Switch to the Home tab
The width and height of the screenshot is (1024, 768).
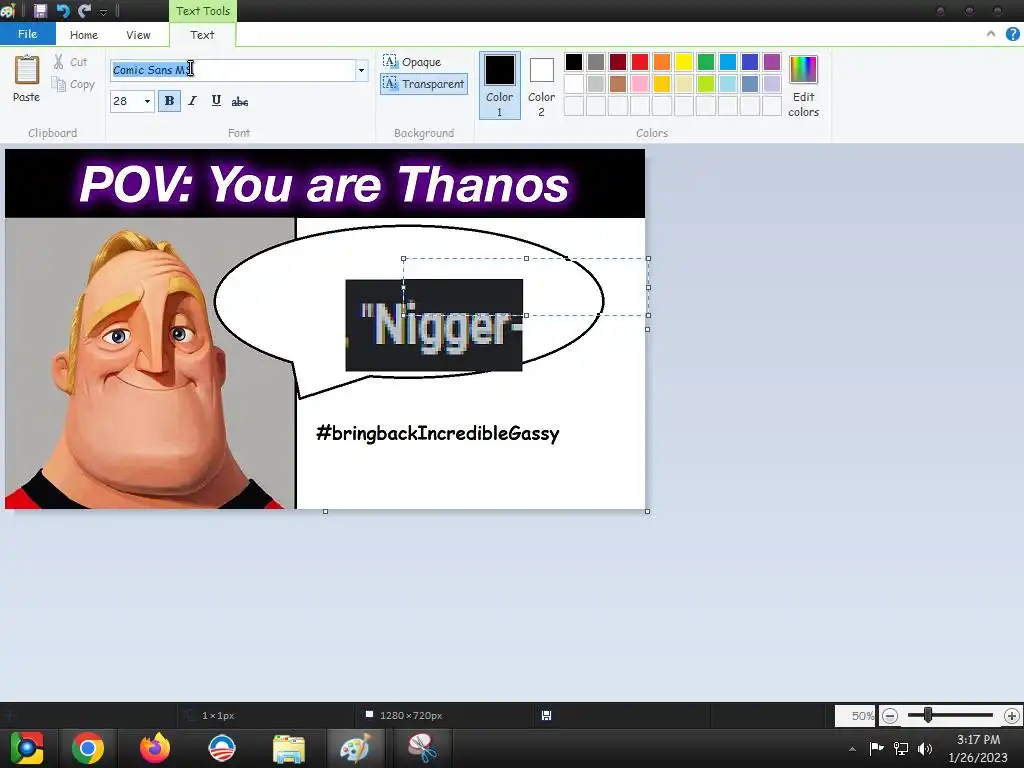(x=84, y=35)
